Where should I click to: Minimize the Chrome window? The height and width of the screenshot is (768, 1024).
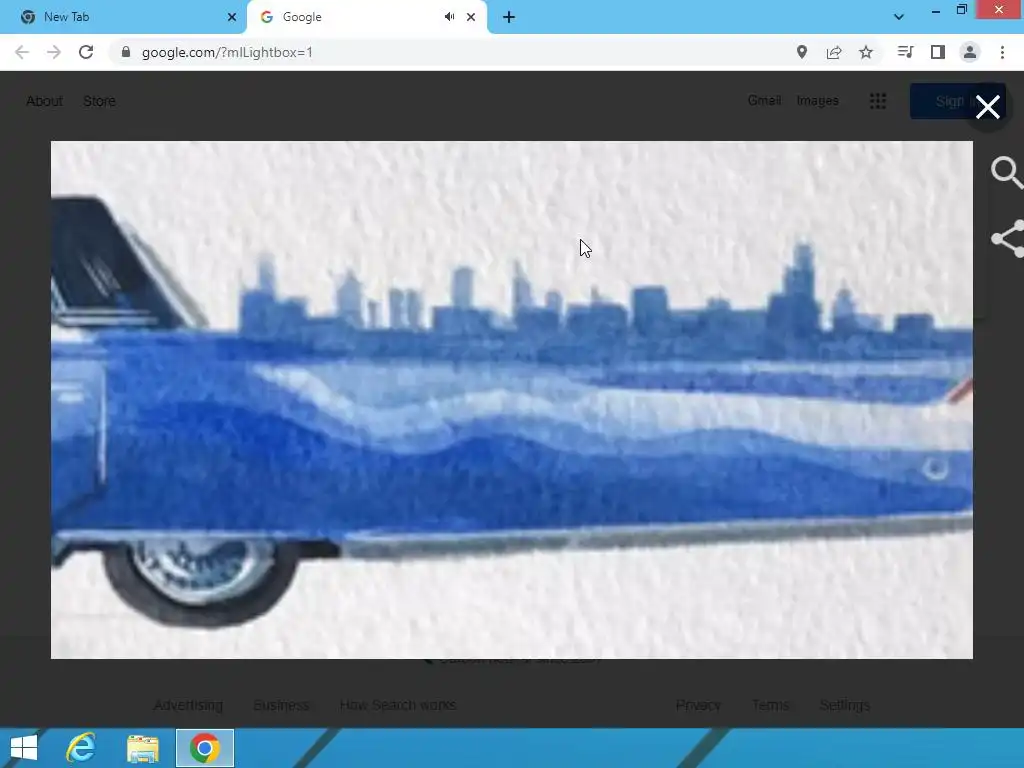pyautogui.click(x=935, y=10)
